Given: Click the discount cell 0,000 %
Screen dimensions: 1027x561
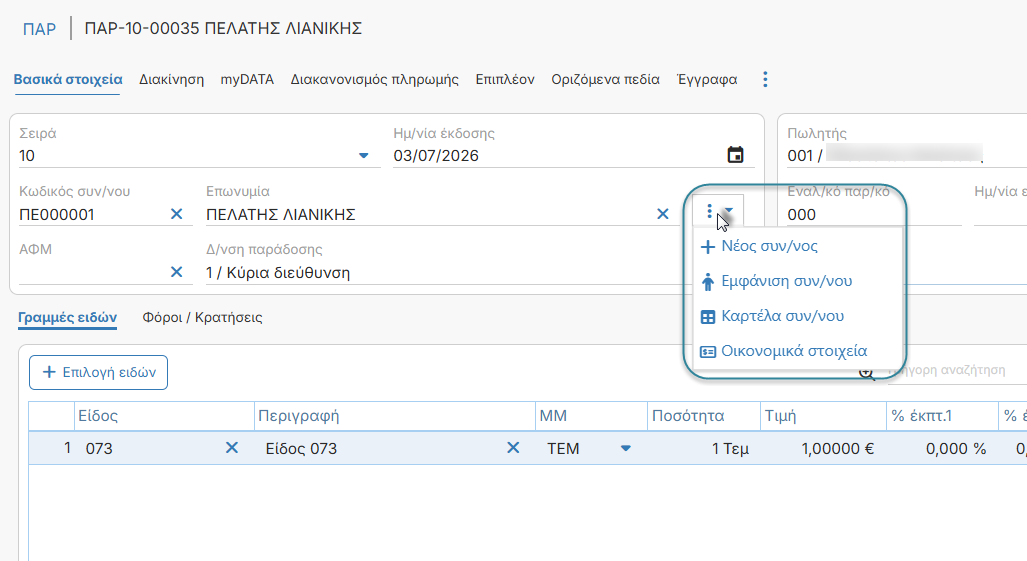Looking at the screenshot, I should point(943,448).
